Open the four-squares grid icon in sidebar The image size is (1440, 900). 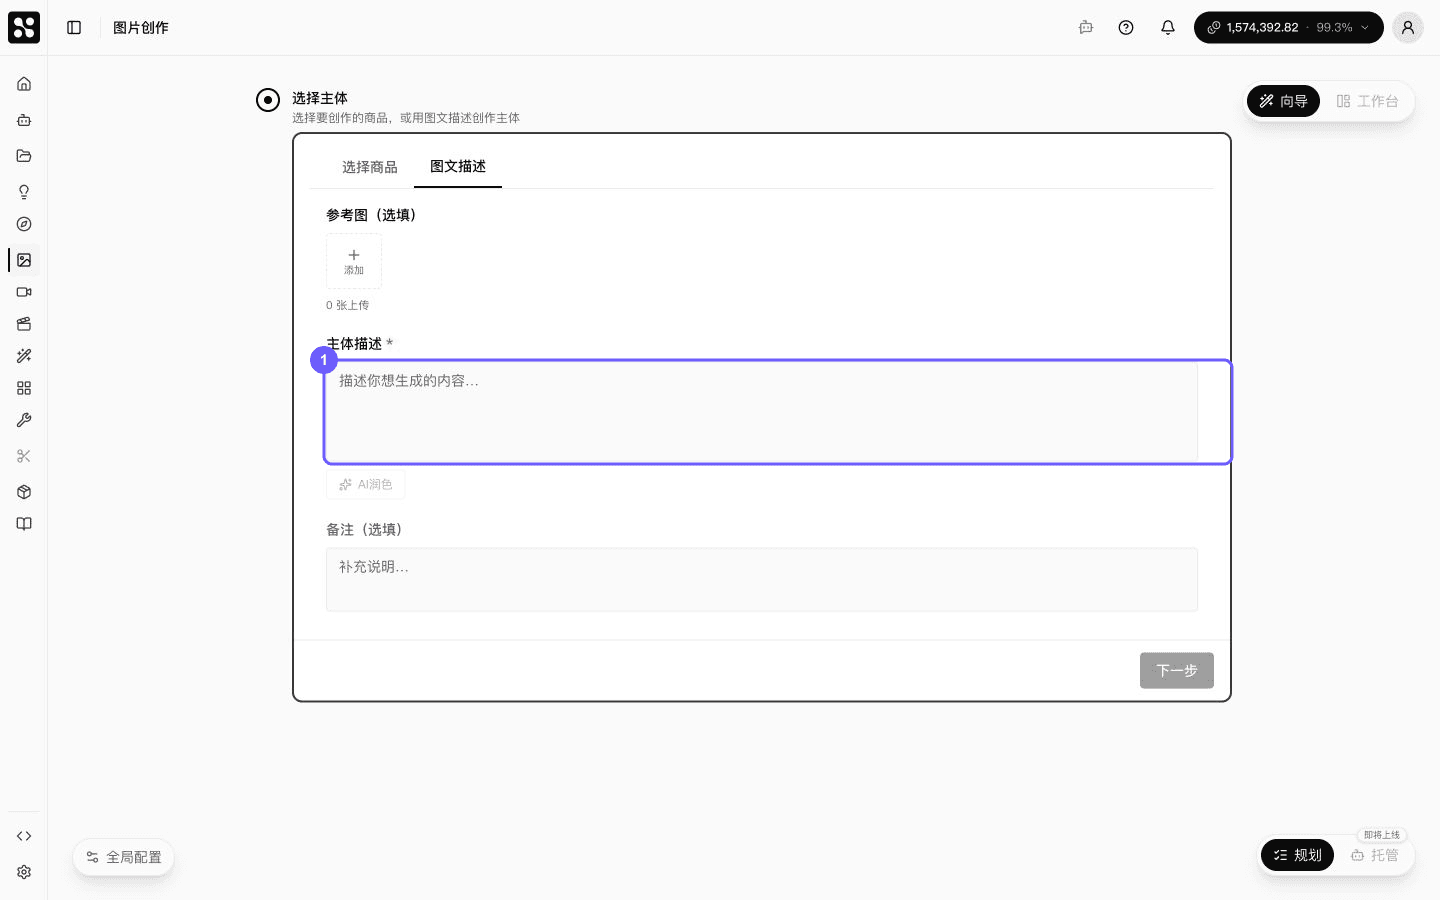point(24,388)
